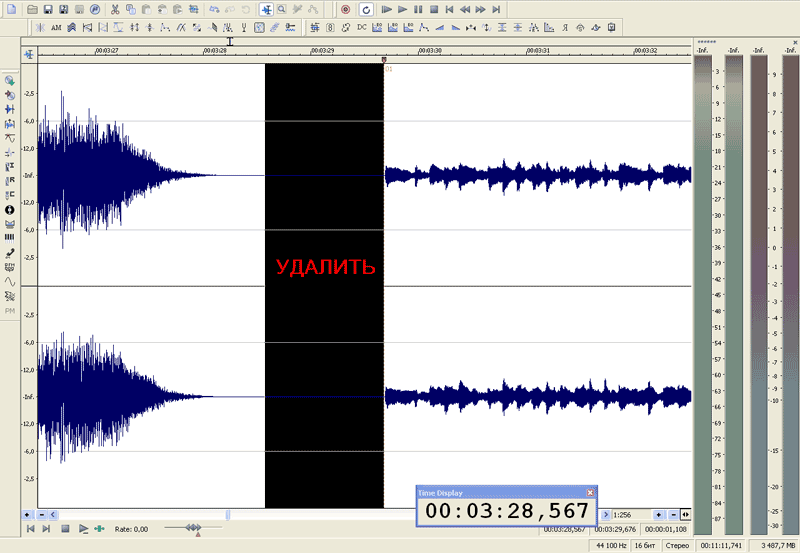Click the zoom-in plus button beside 1:256
800x553 pixels.
click(x=658, y=514)
